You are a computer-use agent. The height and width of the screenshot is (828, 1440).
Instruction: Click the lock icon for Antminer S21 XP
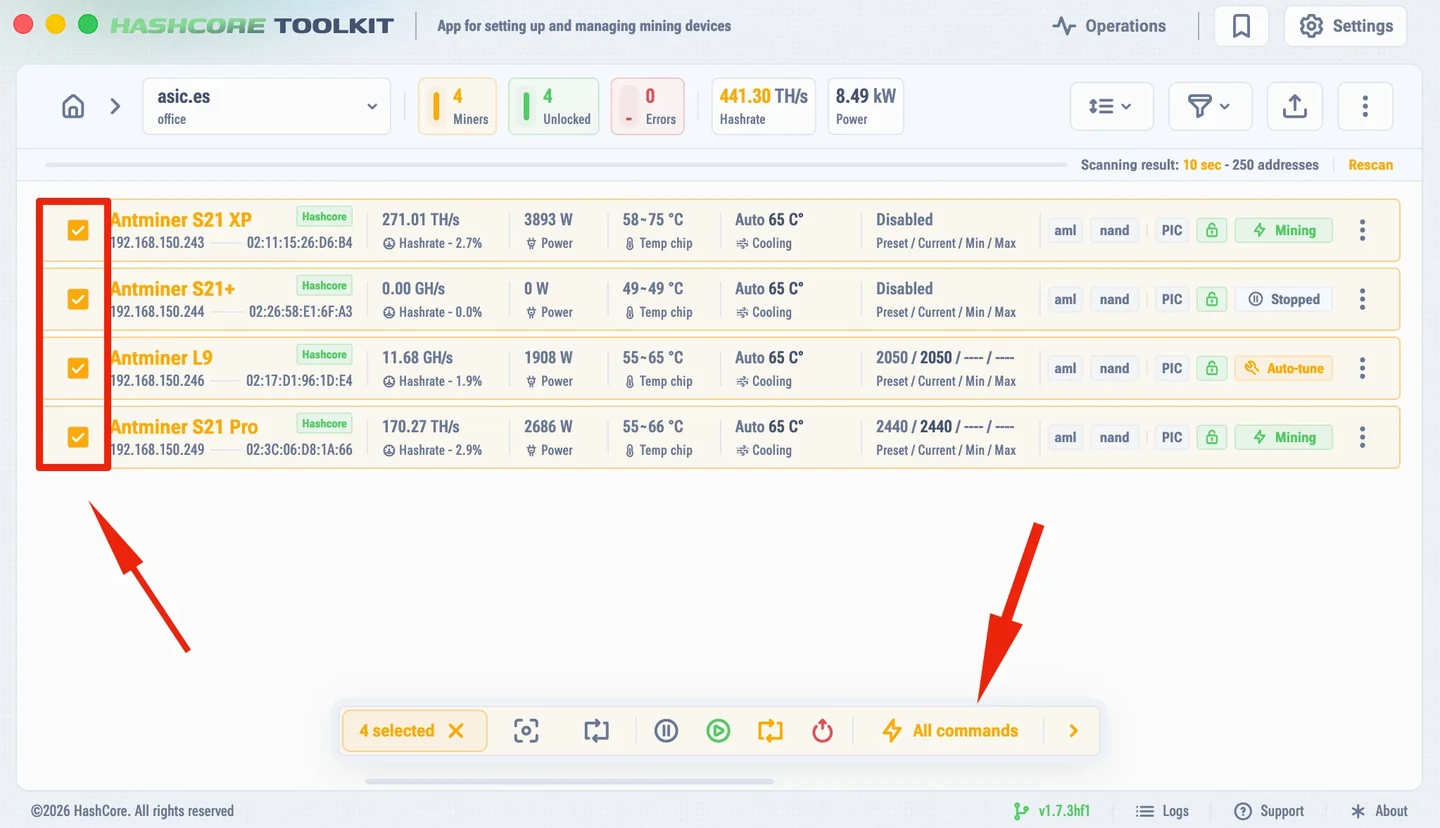click(x=1212, y=230)
